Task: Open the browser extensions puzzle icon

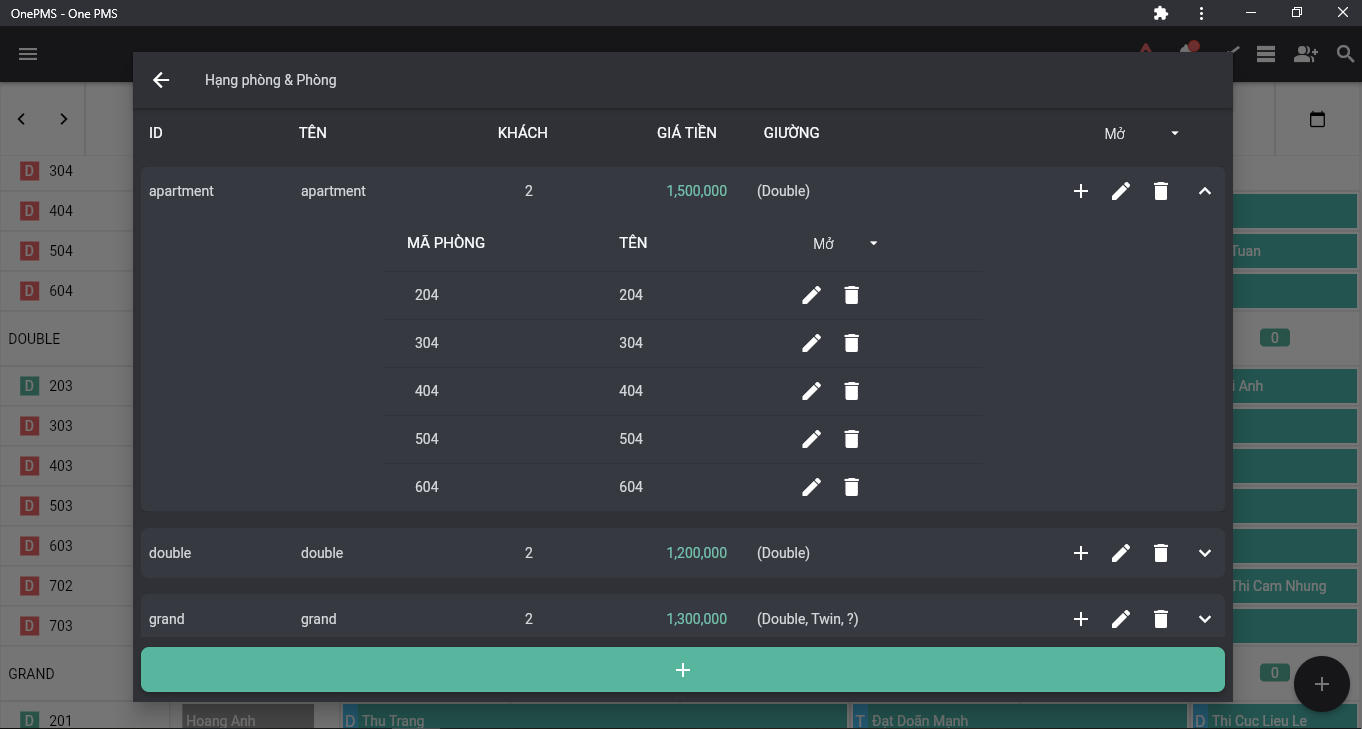Action: (1160, 13)
